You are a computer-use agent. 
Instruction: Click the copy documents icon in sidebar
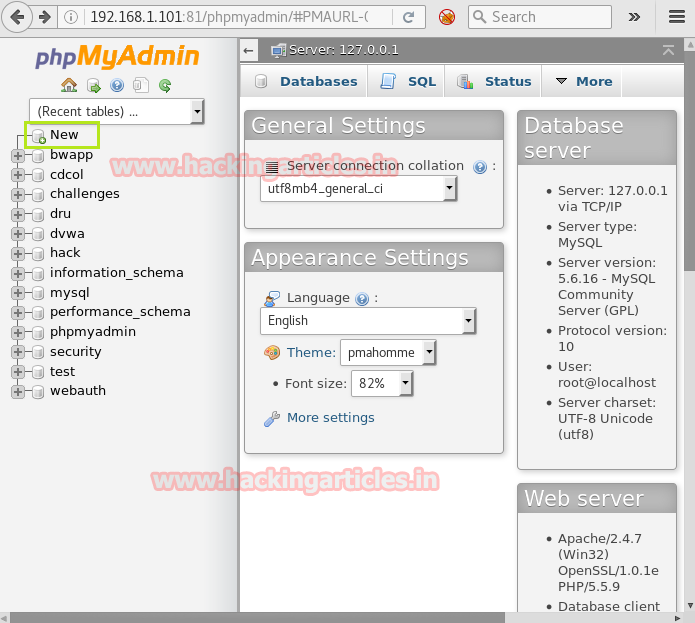click(141, 85)
